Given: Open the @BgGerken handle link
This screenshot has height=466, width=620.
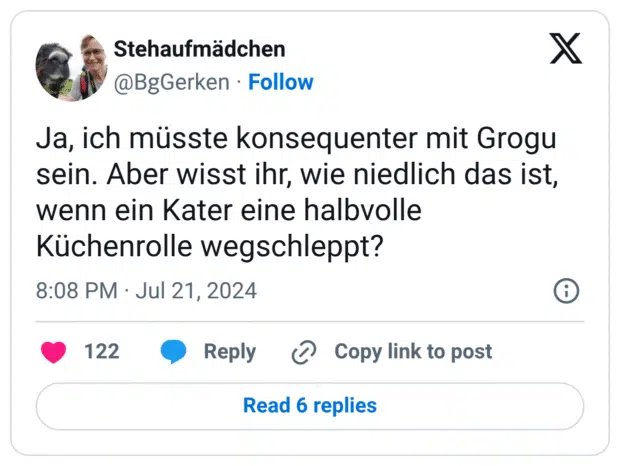Looking at the screenshot, I should click(x=173, y=82).
